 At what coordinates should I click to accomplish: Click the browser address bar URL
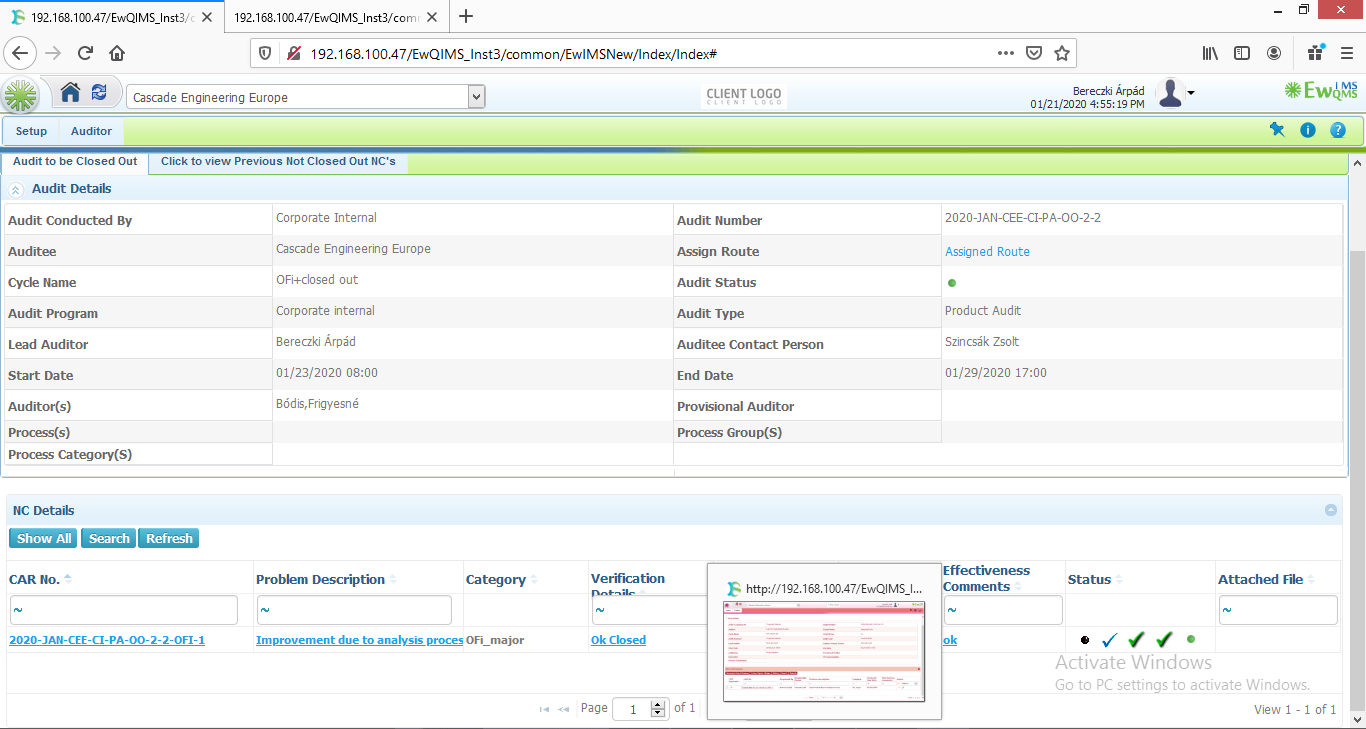coord(512,53)
